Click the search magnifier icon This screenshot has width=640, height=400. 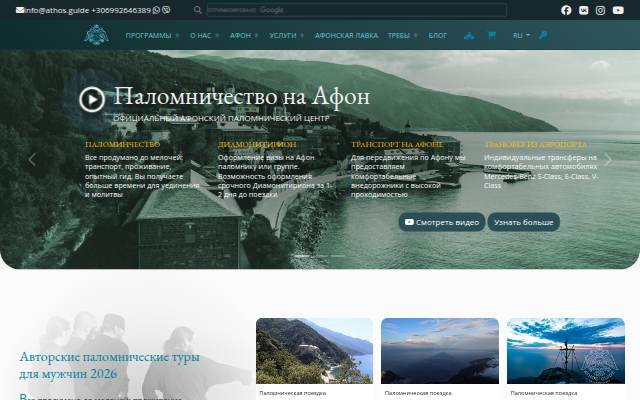pyautogui.click(x=198, y=10)
